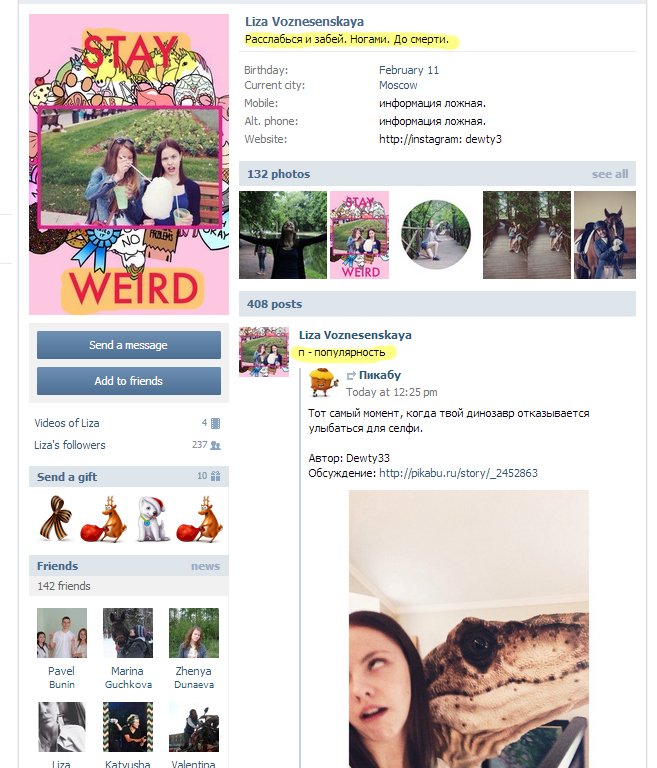Open the 'see all' photos link
Image resolution: width=657 pixels, height=768 pixels.
pyautogui.click(x=609, y=174)
